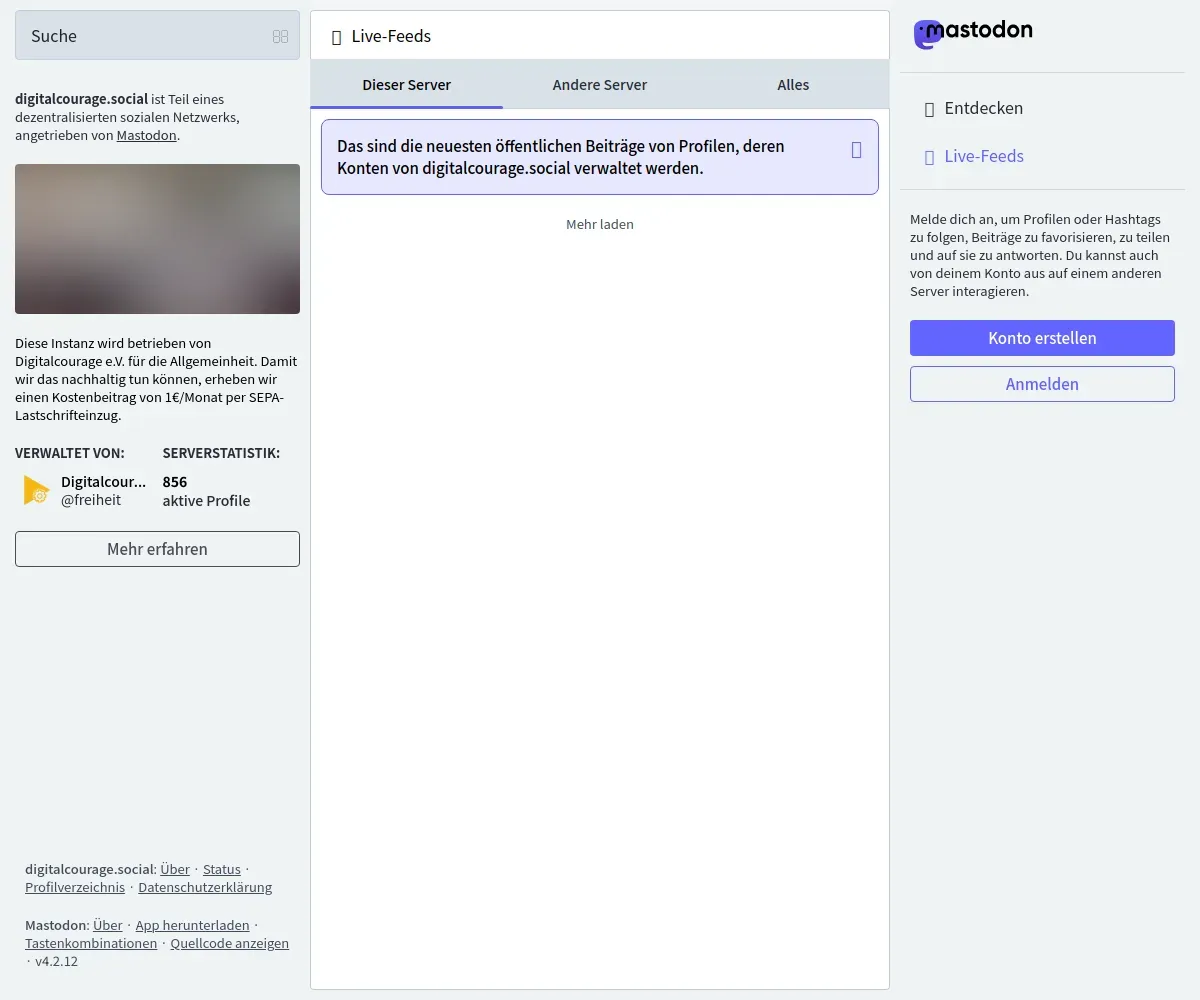Click the Live-Feeds navigation icon in sidebar
Screen dimensions: 1200x1000
(x=930, y=157)
